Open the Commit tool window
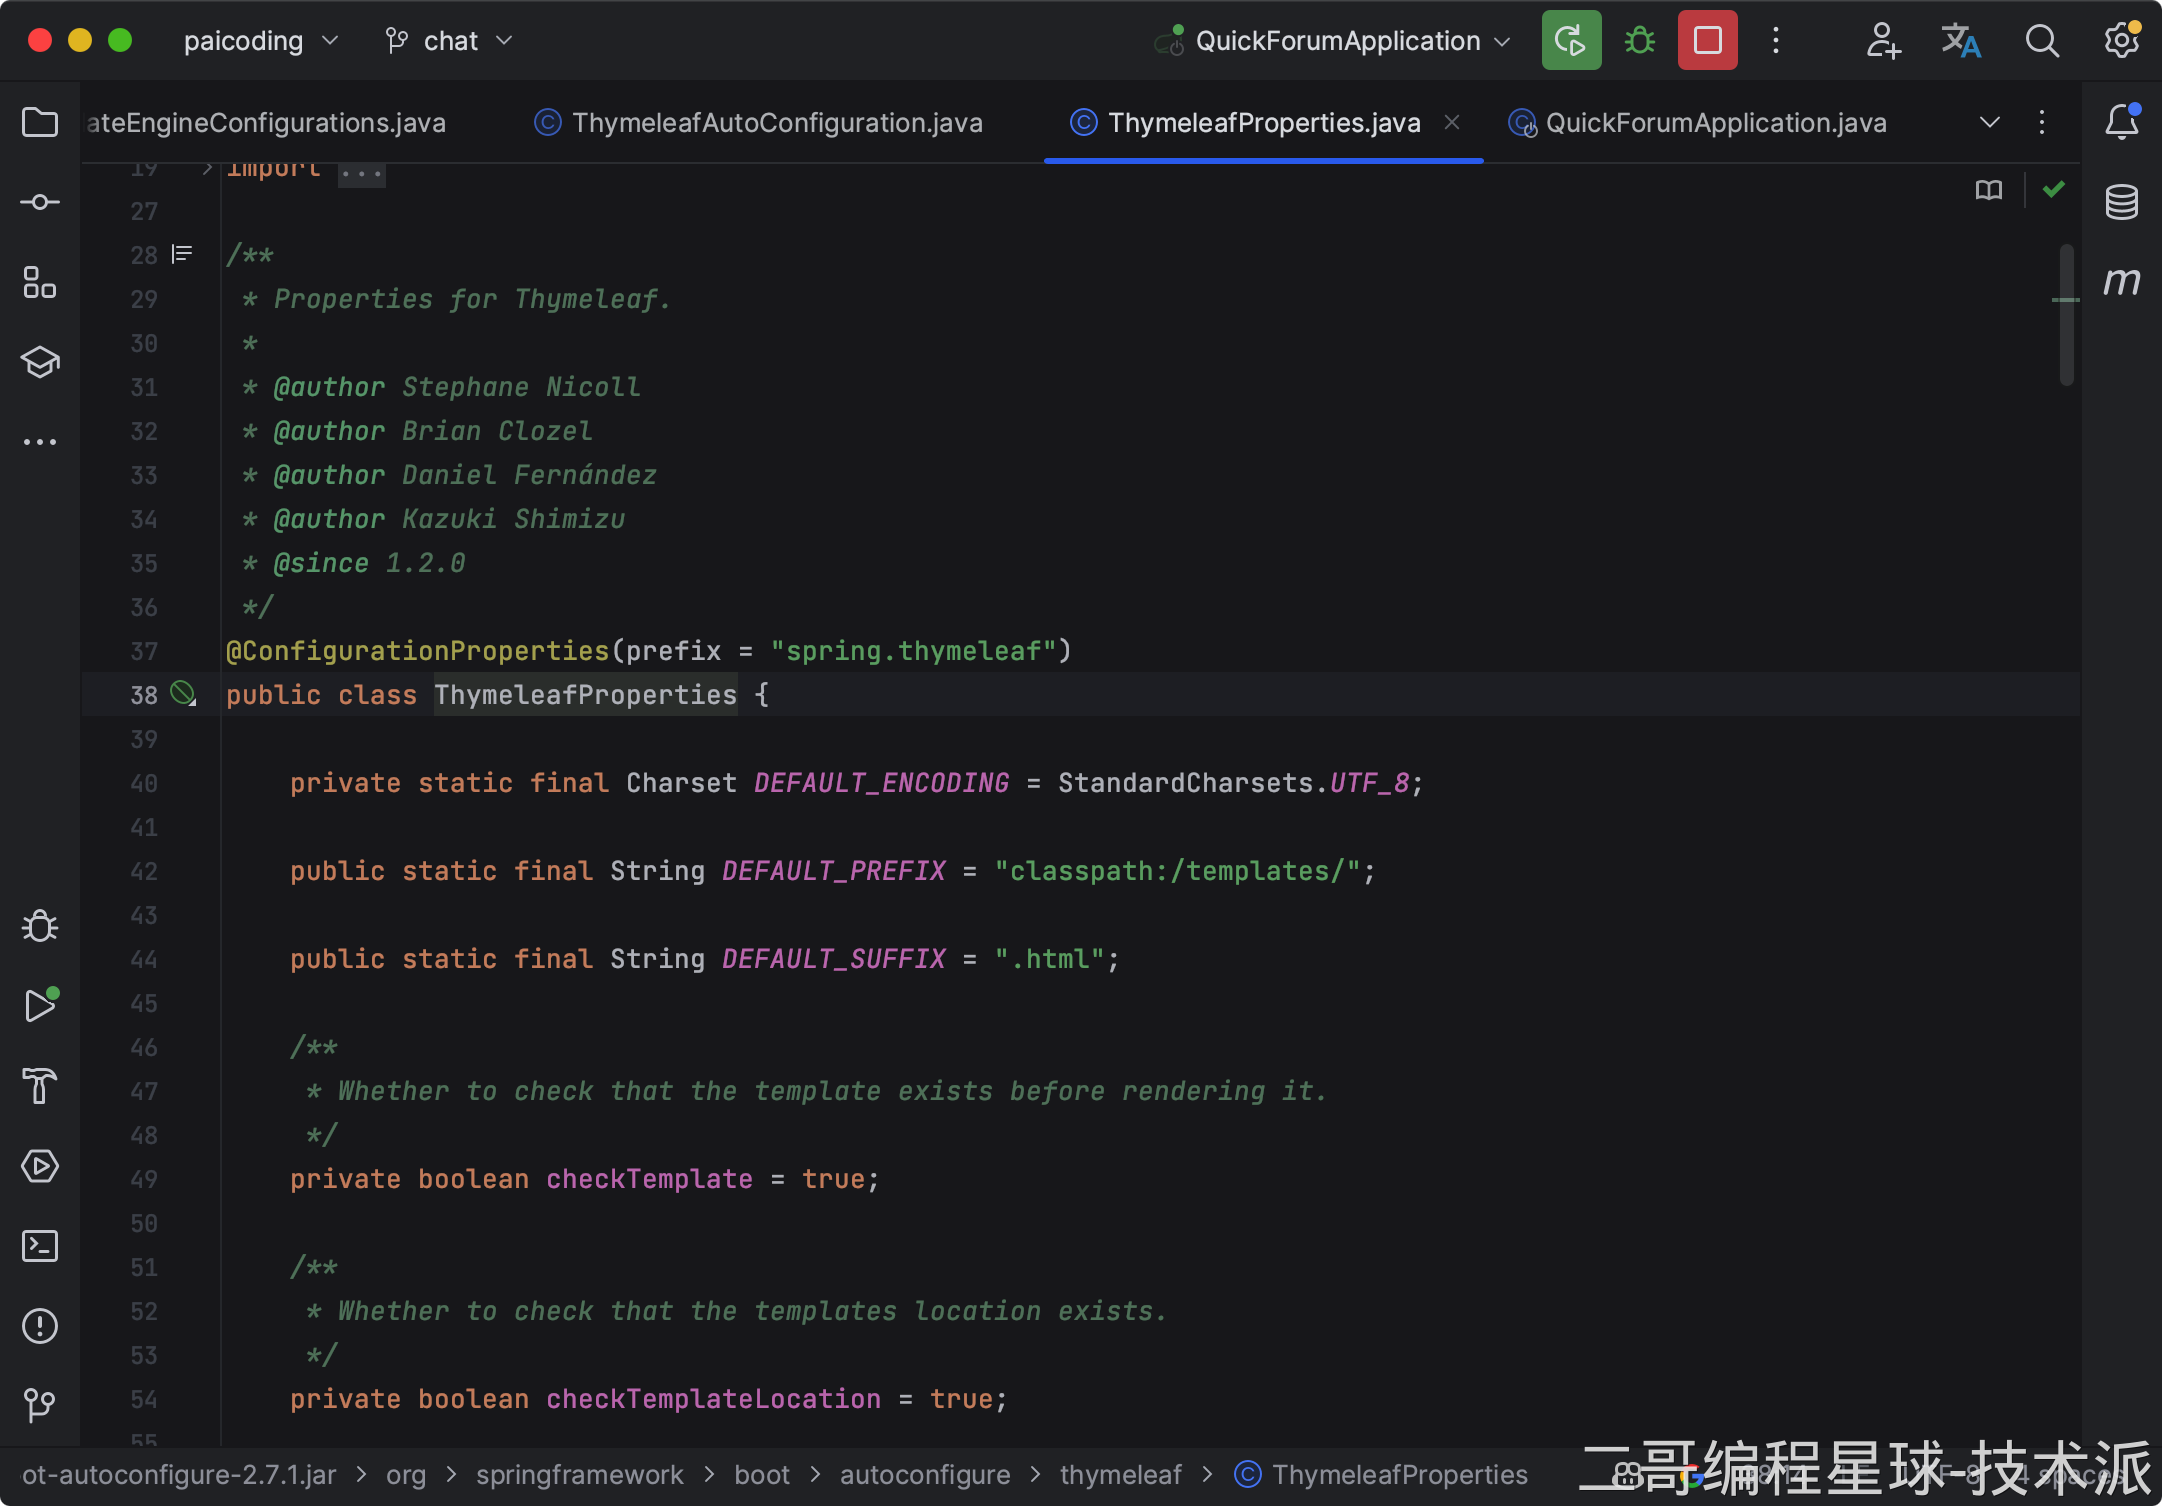 40,202
